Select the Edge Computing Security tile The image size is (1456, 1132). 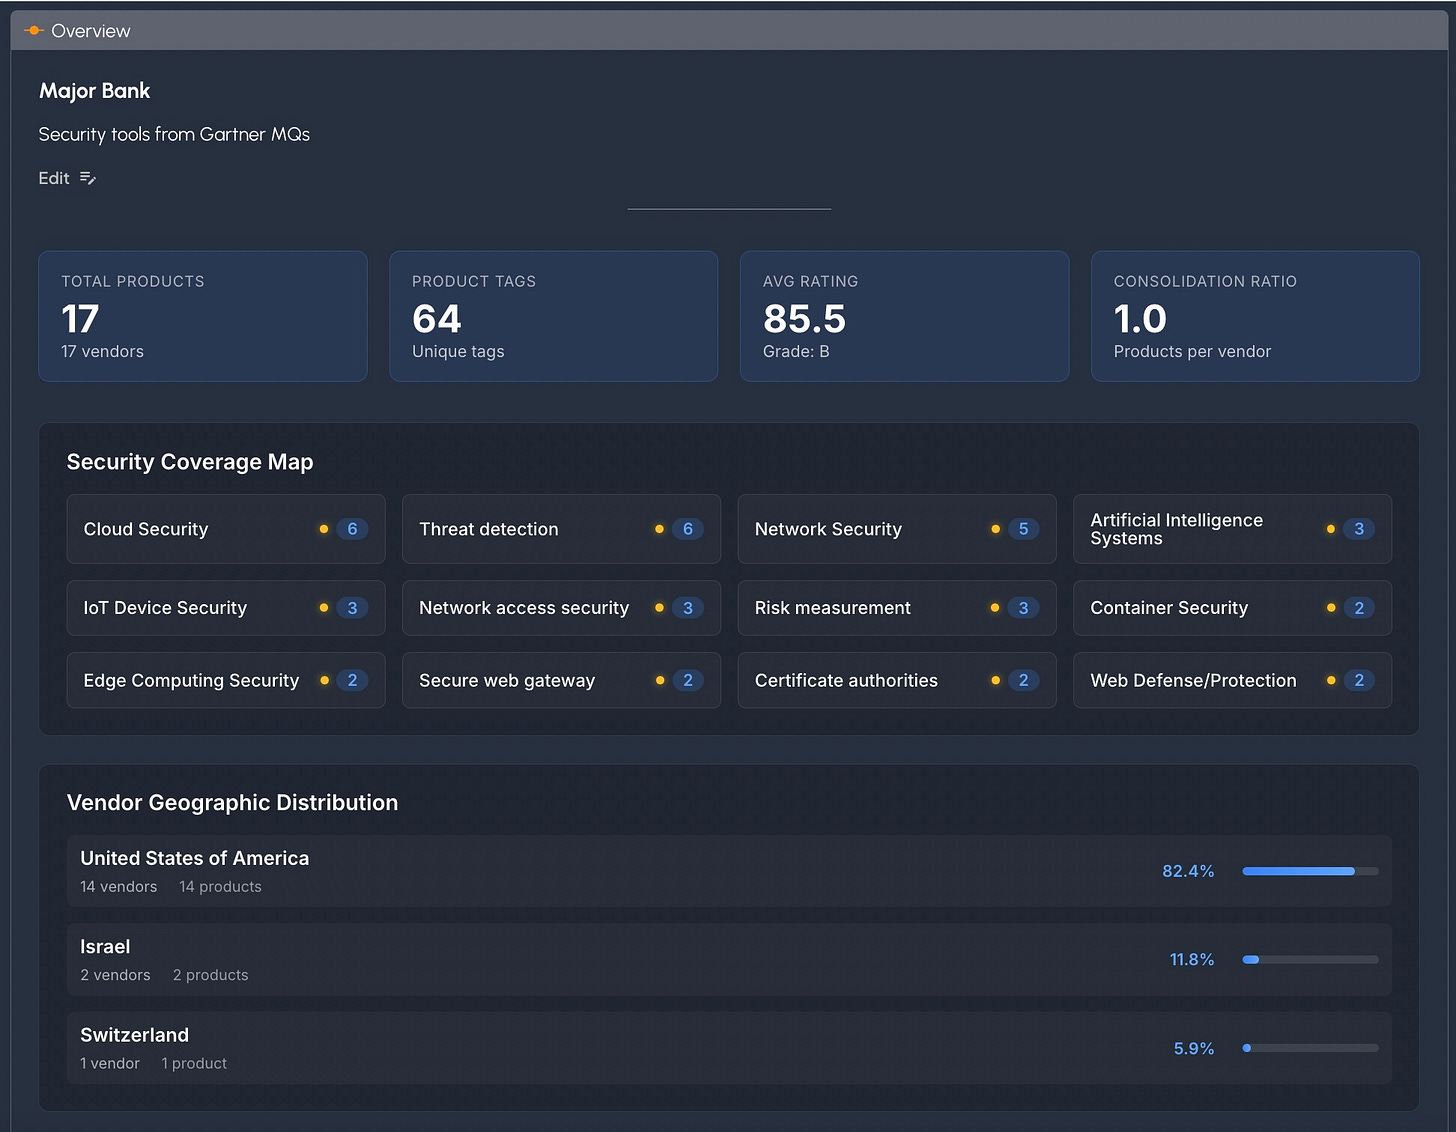(225, 680)
